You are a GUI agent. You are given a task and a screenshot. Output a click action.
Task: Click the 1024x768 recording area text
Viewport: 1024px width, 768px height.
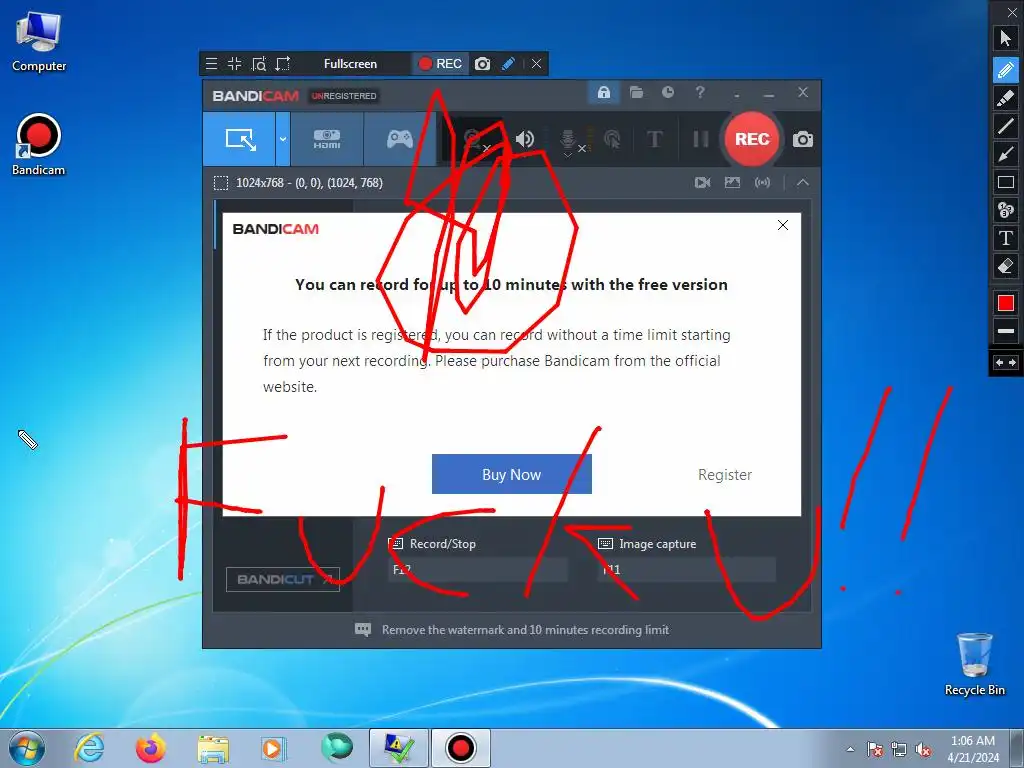coord(310,183)
